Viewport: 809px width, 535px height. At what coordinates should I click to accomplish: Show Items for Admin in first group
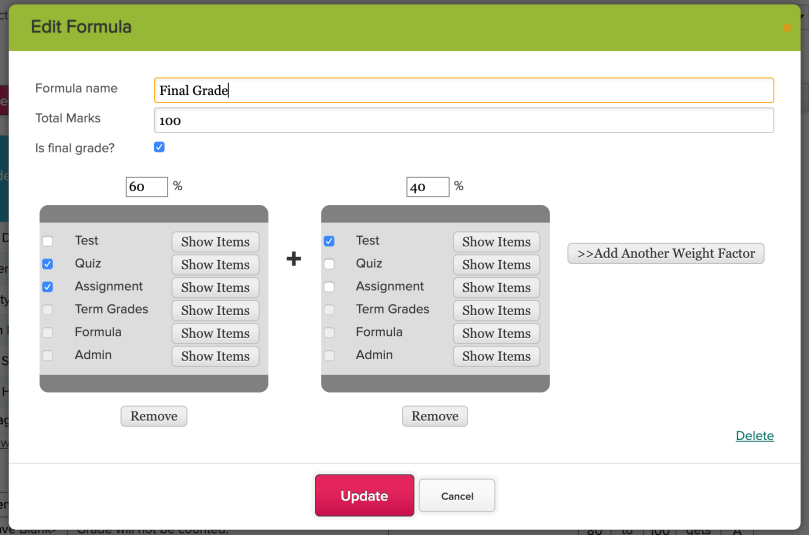pyautogui.click(x=215, y=356)
